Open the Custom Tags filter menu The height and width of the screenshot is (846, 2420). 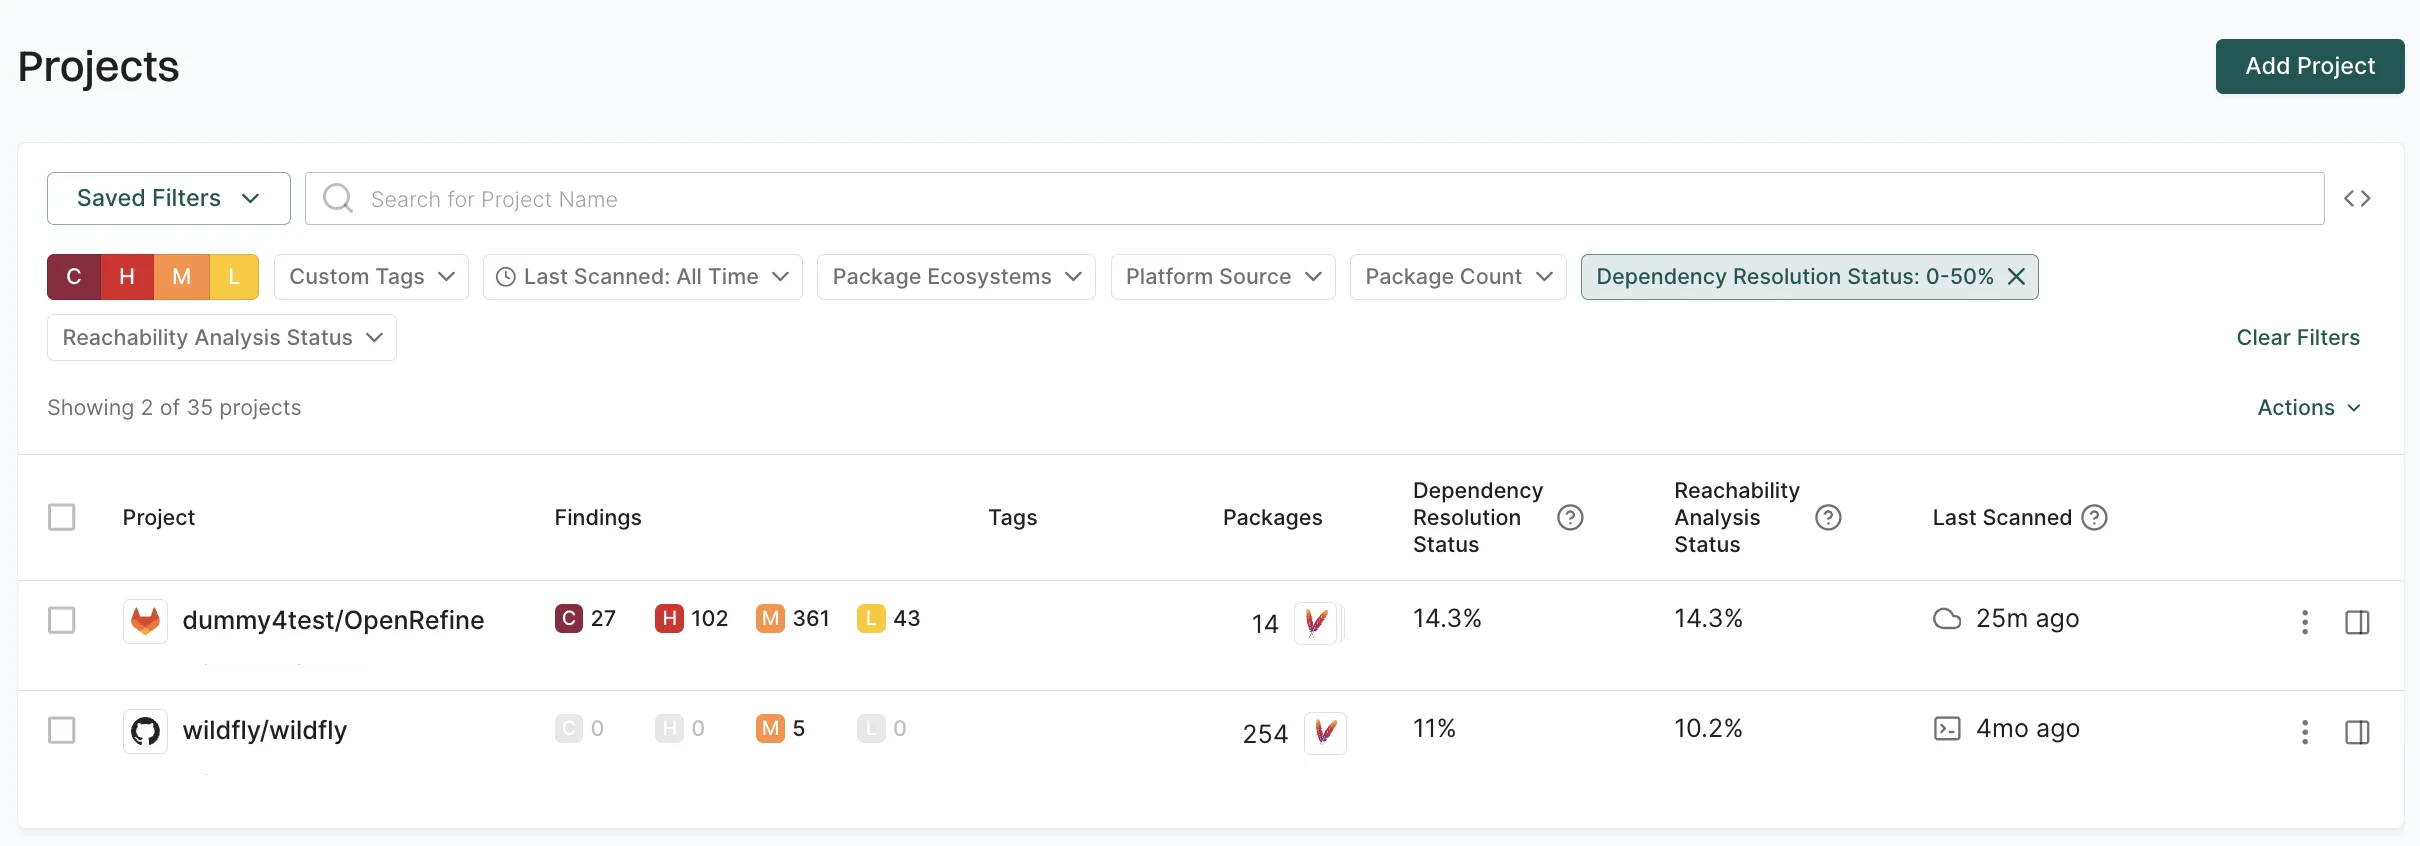pos(371,277)
